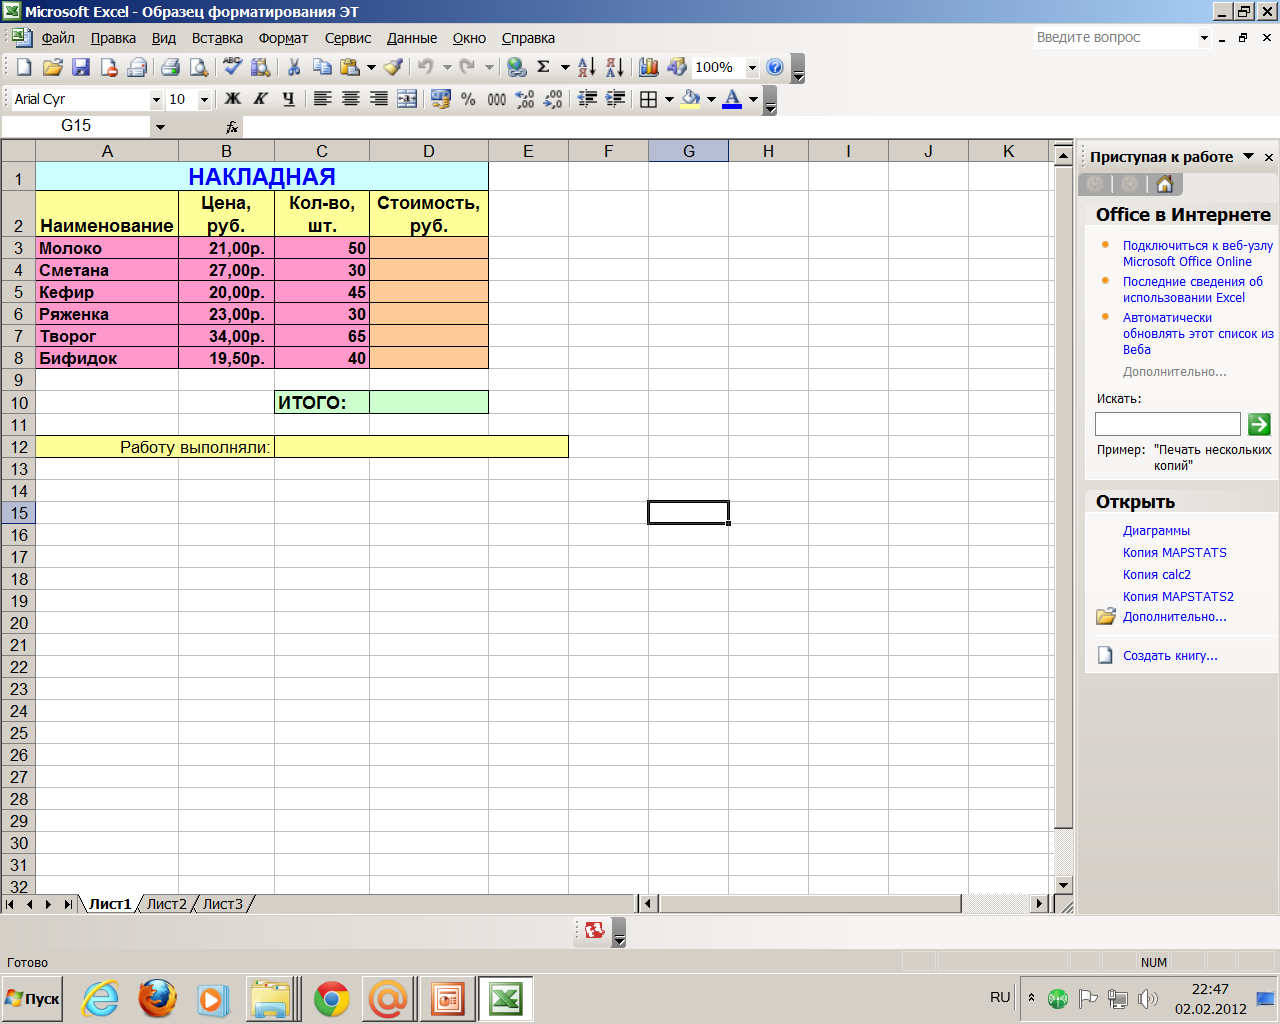
Task: Switch to the Лист2 sheet tab
Action: pyautogui.click(x=166, y=904)
